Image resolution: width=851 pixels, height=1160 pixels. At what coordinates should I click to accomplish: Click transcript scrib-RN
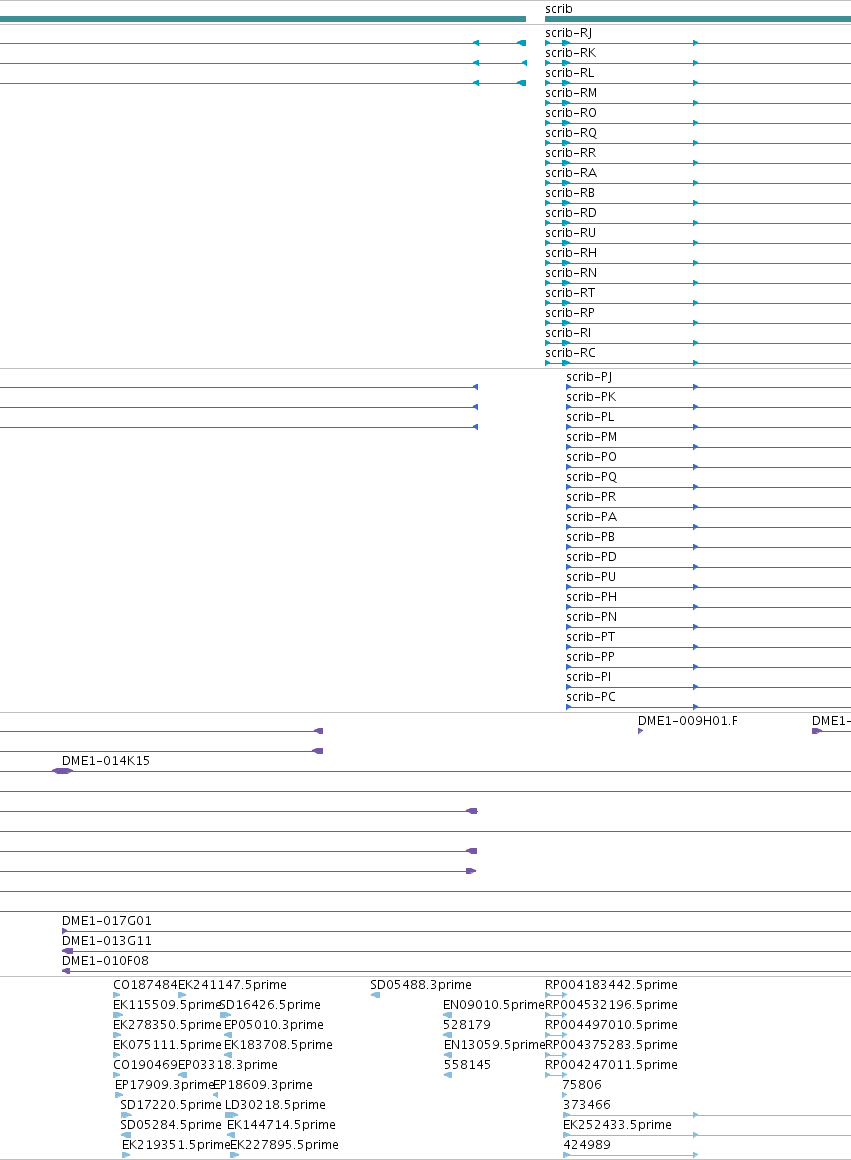pyautogui.click(x=571, y=272)
